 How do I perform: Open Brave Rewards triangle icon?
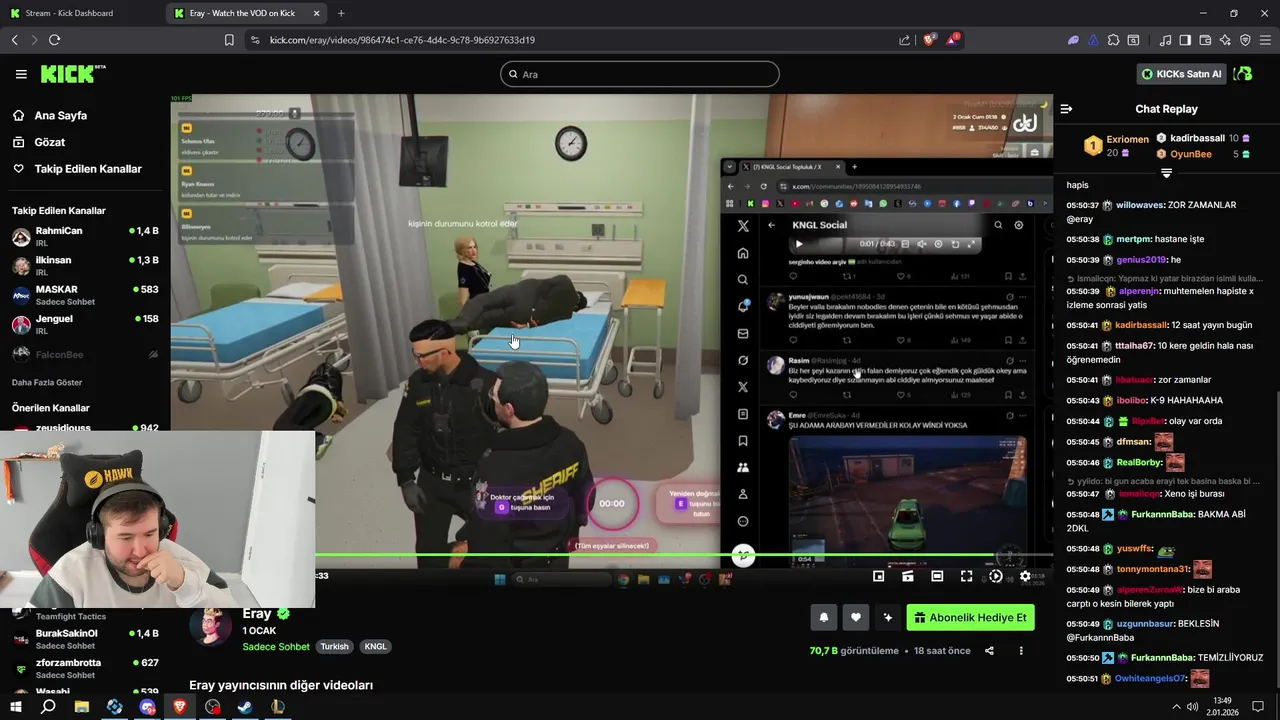click(x=953, y=40)
